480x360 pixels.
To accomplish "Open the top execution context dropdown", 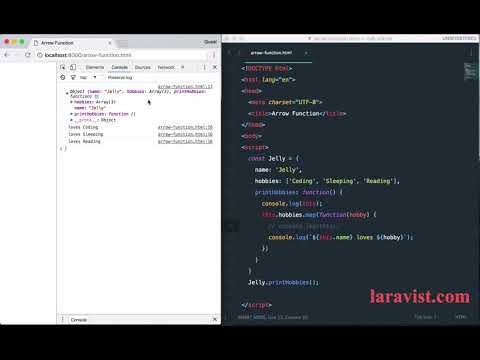I will (88, 77).
